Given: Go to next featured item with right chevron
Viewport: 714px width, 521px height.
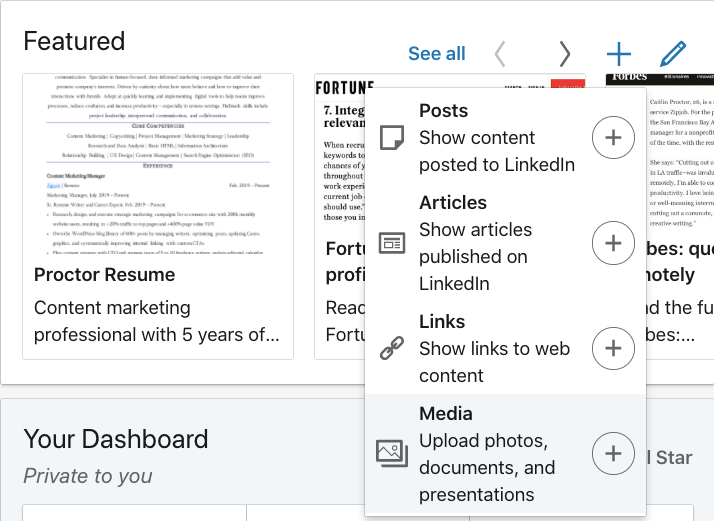Looking at the screenshot, I should coord(565,54).
